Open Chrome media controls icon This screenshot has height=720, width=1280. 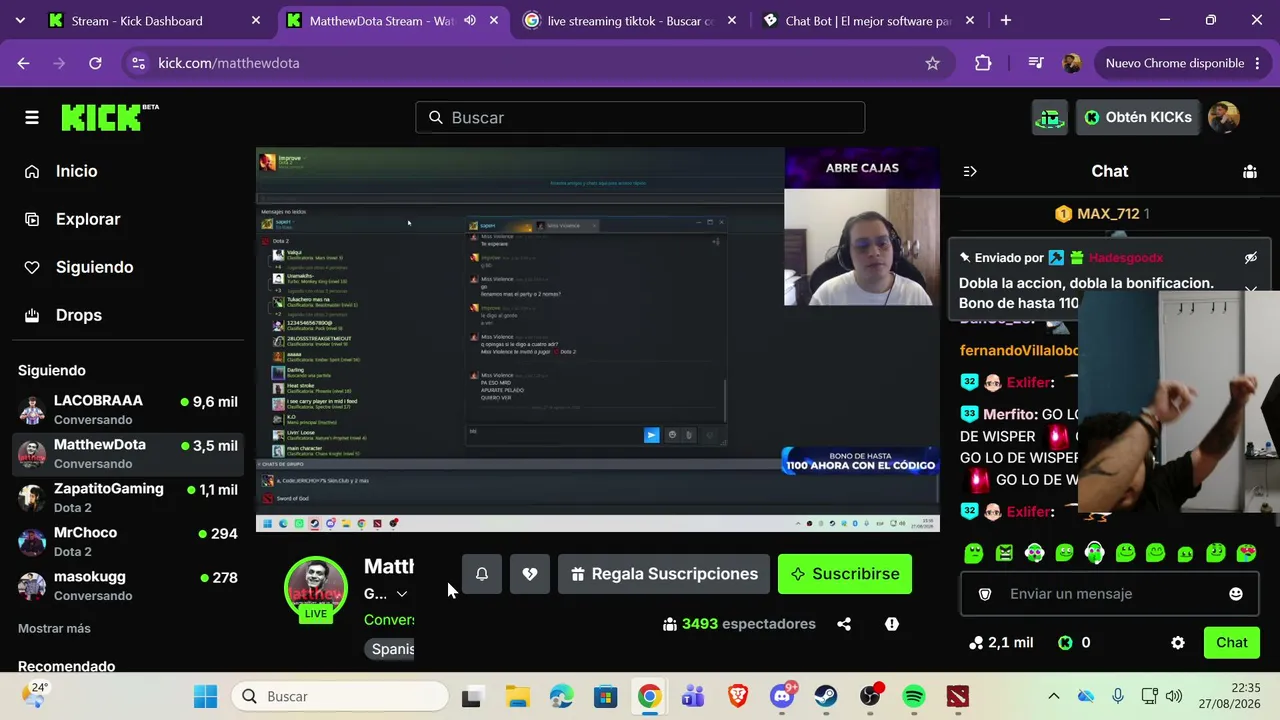(1036, 63)
